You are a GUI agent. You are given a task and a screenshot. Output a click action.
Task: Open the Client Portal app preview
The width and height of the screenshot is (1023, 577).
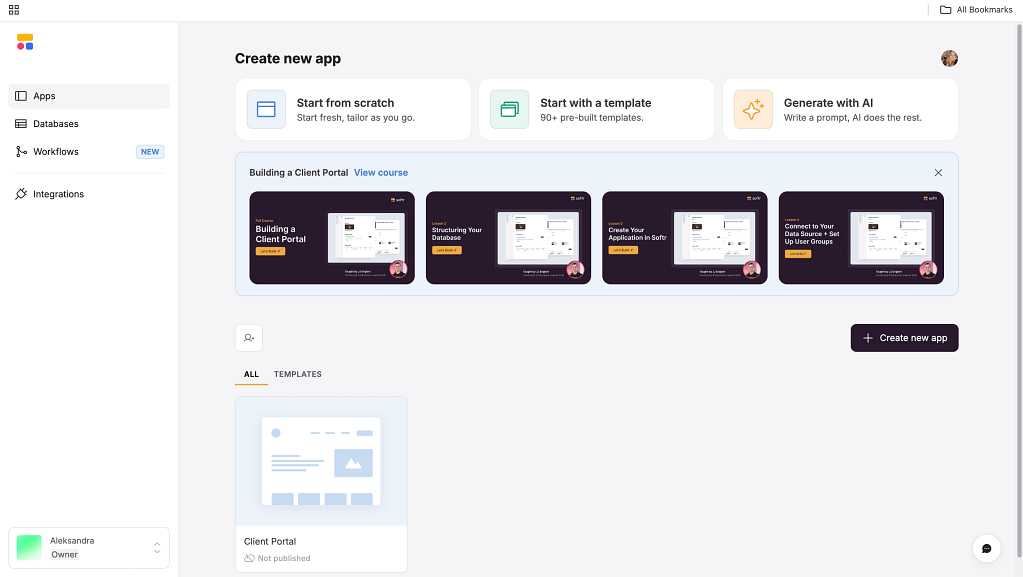point(321,461)
